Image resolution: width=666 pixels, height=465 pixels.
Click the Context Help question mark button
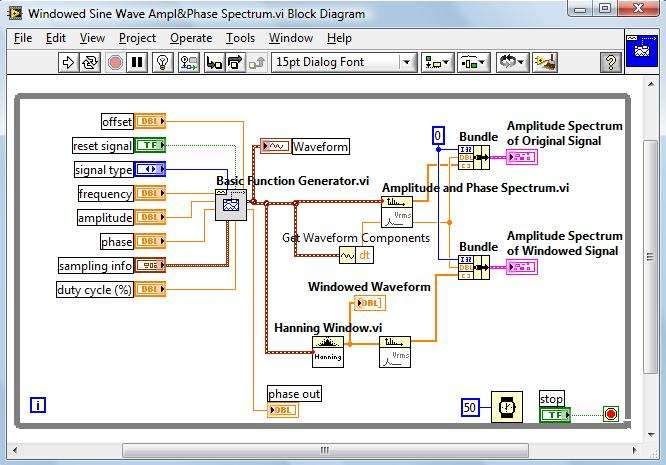[611, 62]
